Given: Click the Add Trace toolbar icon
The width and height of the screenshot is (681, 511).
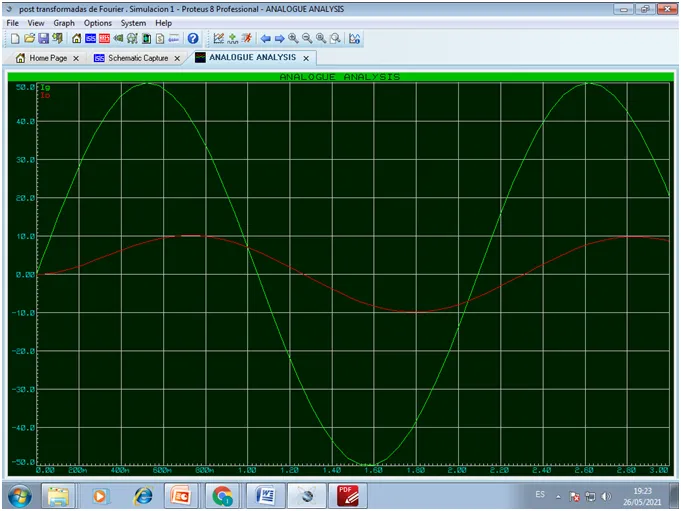Looking at the screenshot, I should point(233,39).
